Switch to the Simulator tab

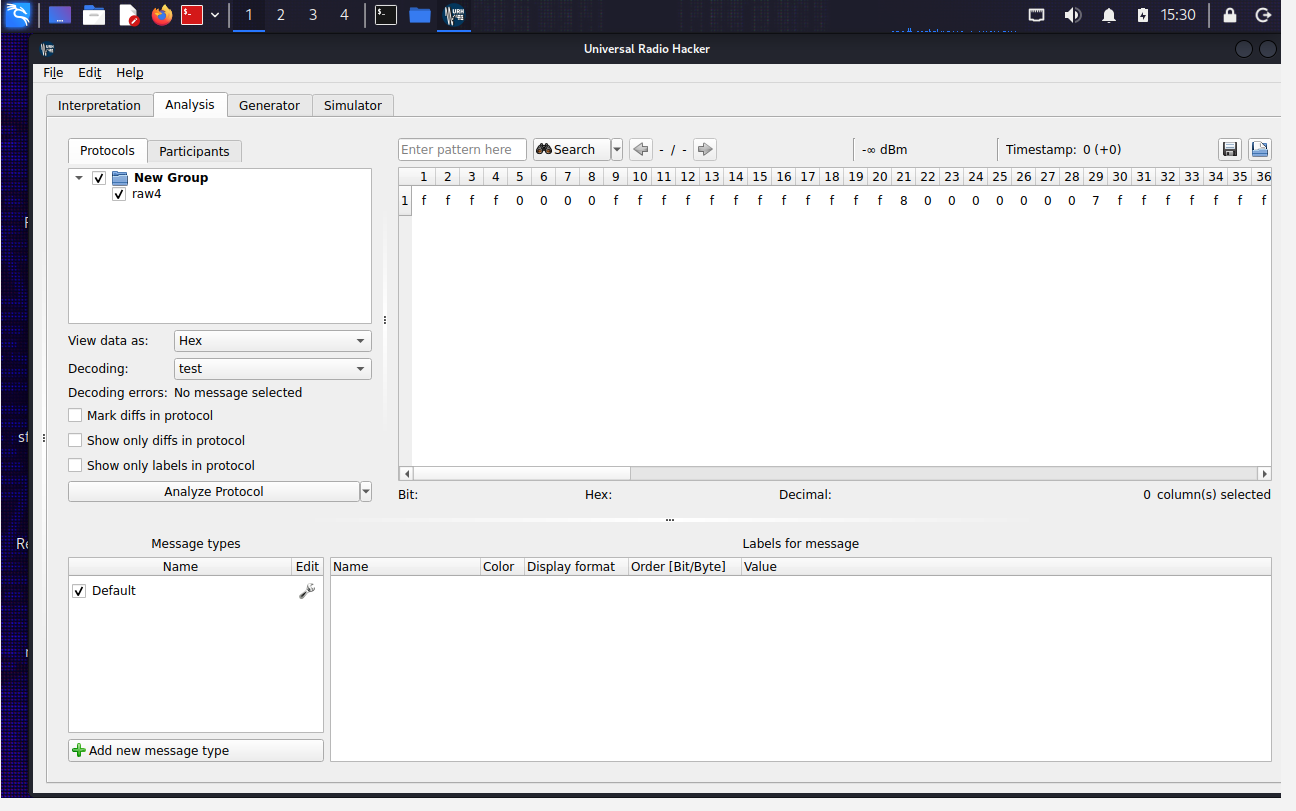pyautogui.click(x=353, y=105)
